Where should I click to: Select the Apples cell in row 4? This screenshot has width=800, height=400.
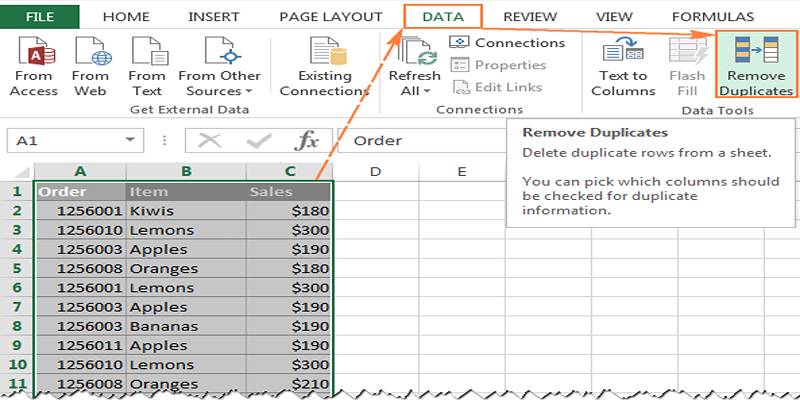[186, 249]
